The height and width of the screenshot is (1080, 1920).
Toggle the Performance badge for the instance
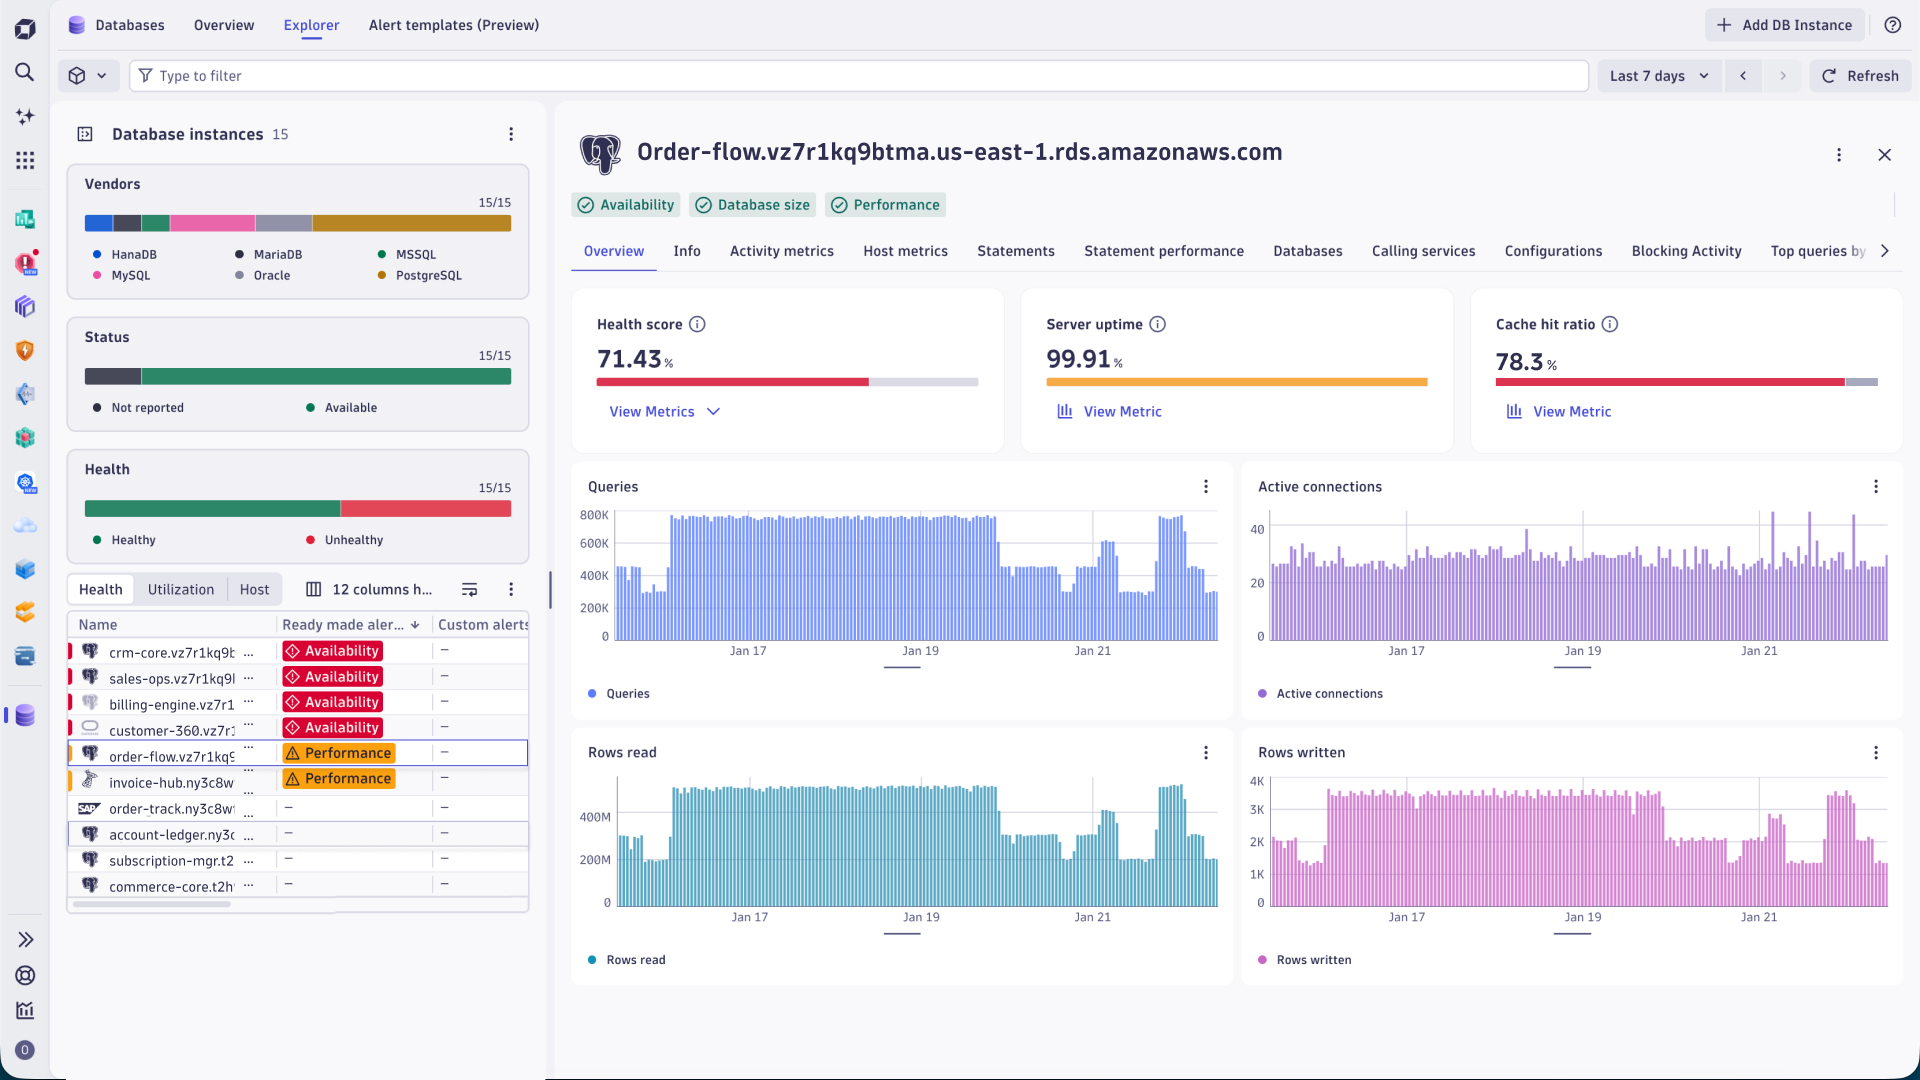coord(884,204)
